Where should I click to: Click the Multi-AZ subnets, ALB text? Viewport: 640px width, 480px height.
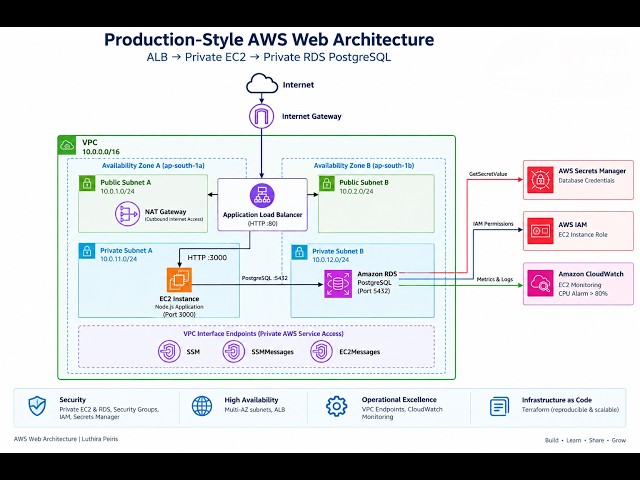(255, 409)
